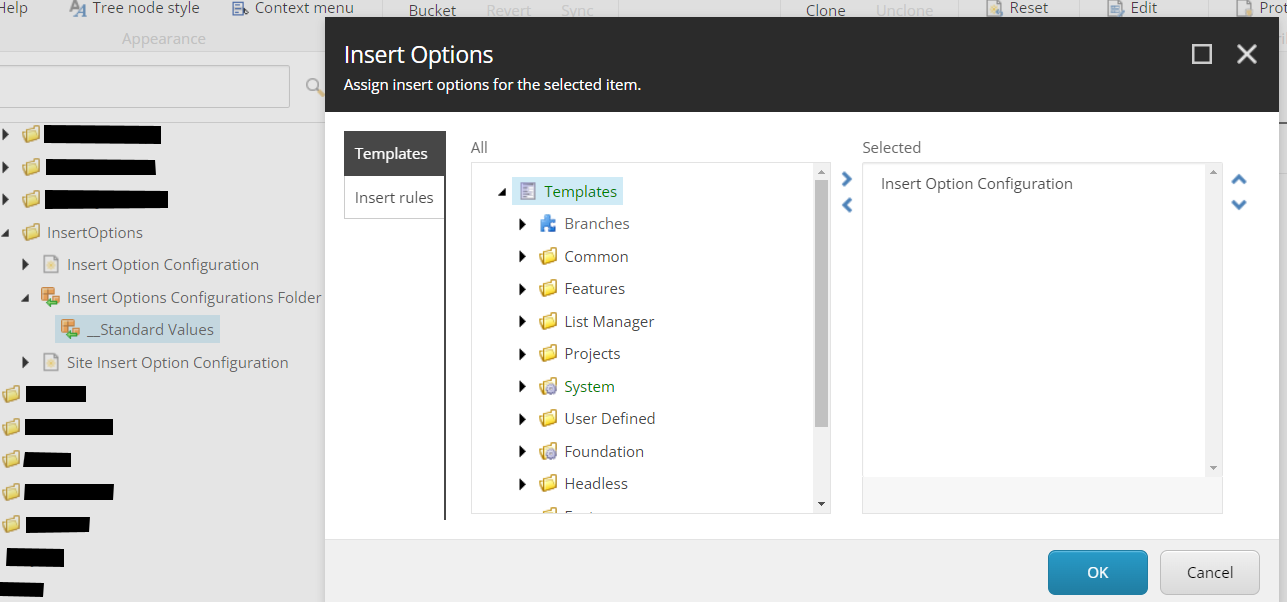
Task: Click the right arrow to add template
Action: (x=847, y=180)
